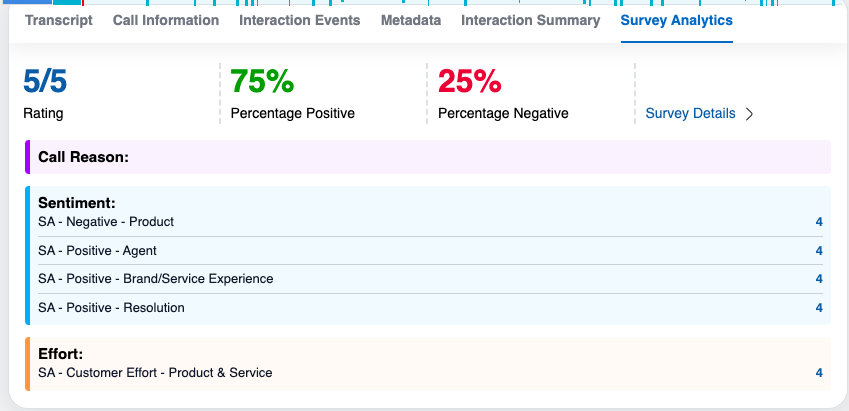Image resolution: width=849 pixels, height=411 pixels.
Task: Click the Survey Analytics tab
Action: tap(677, 20)
